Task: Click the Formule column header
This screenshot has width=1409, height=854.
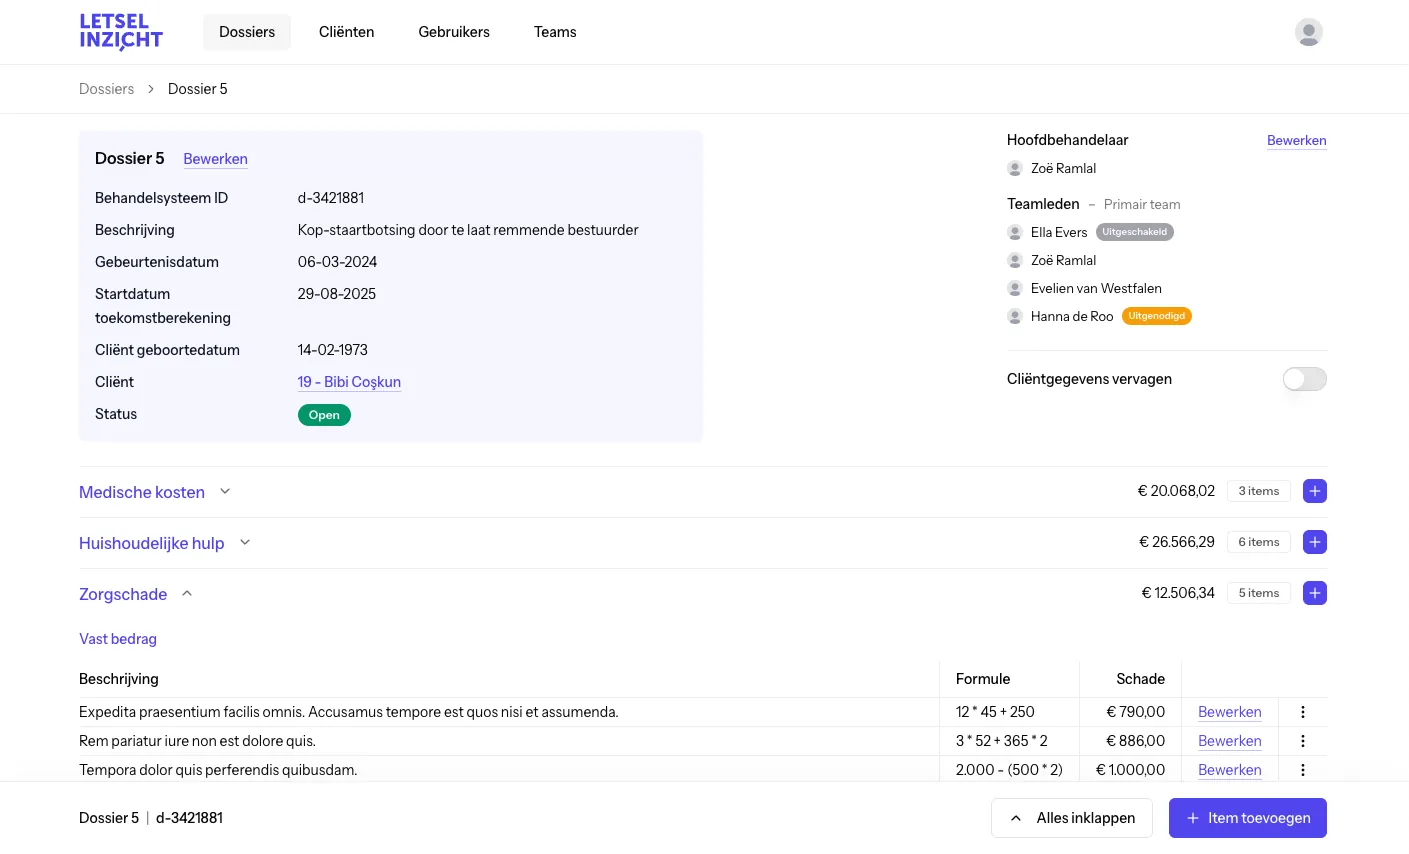Action: tap(983, 679)
